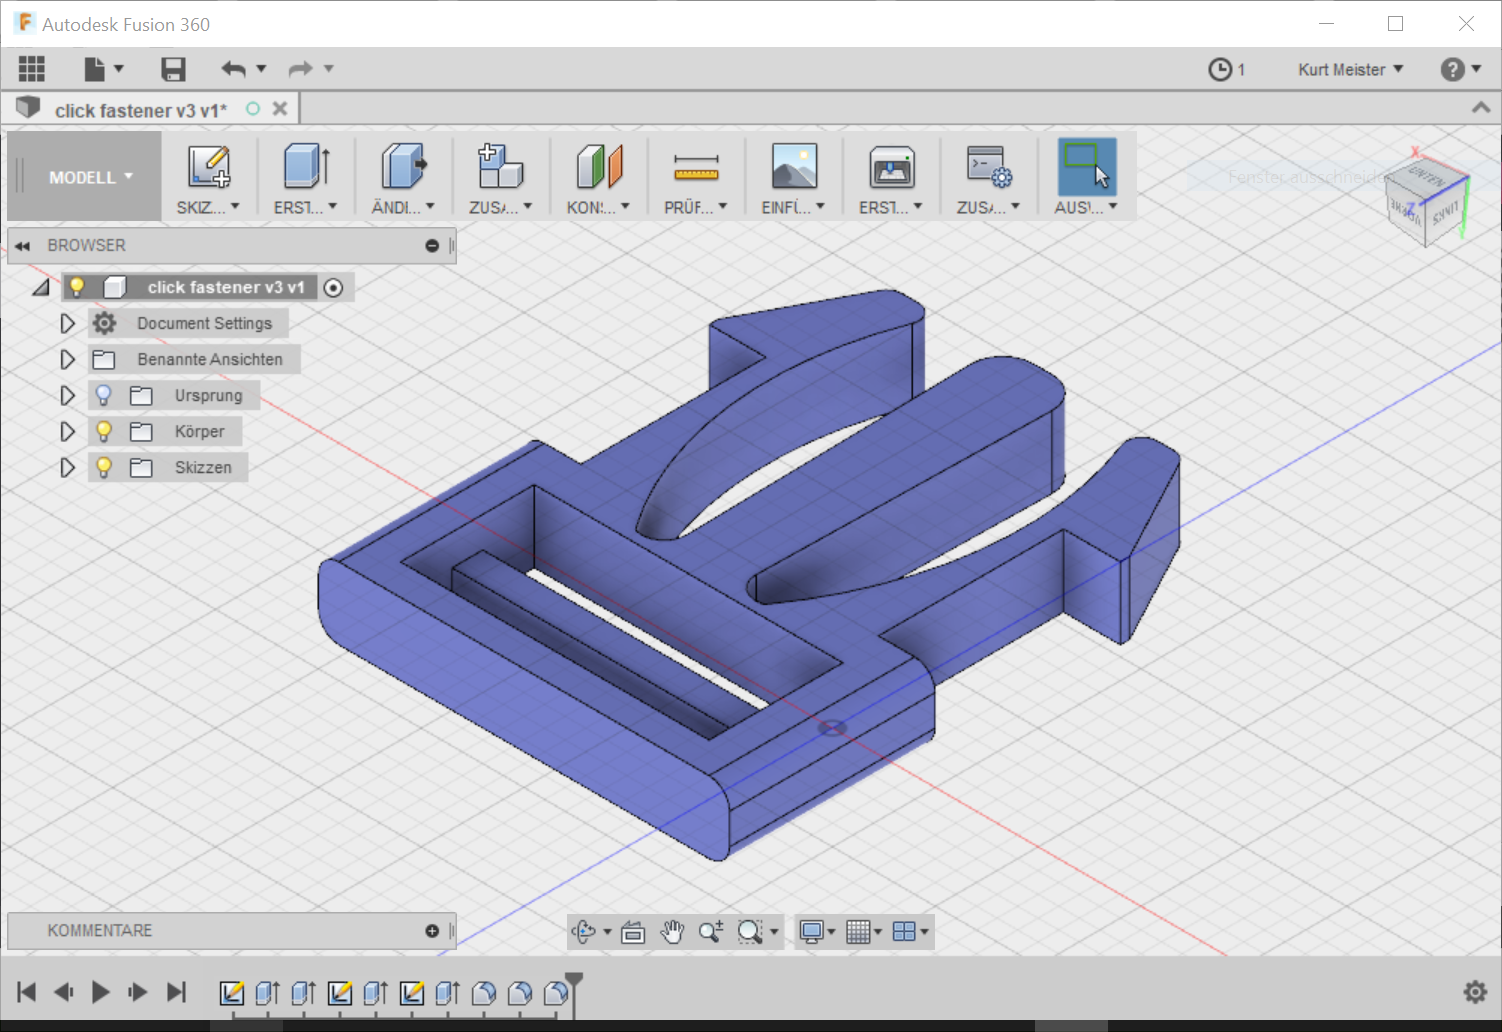The image size is (1502, 1032).
Task: Click the Save disk icon
Action: pos(173,68)
